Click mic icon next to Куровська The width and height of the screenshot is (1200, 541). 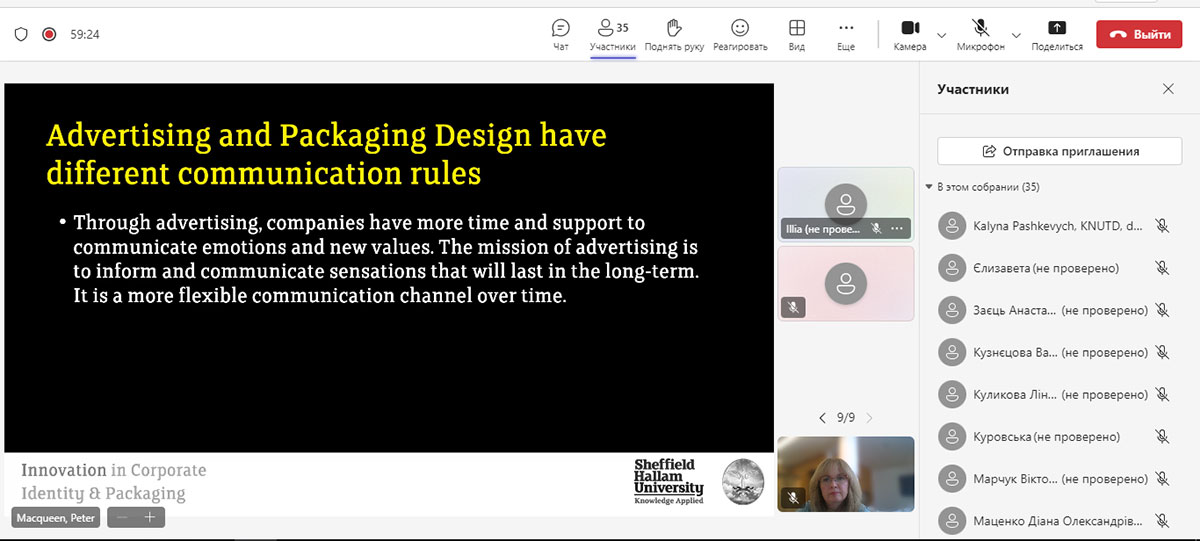[x=1162, y=436]
